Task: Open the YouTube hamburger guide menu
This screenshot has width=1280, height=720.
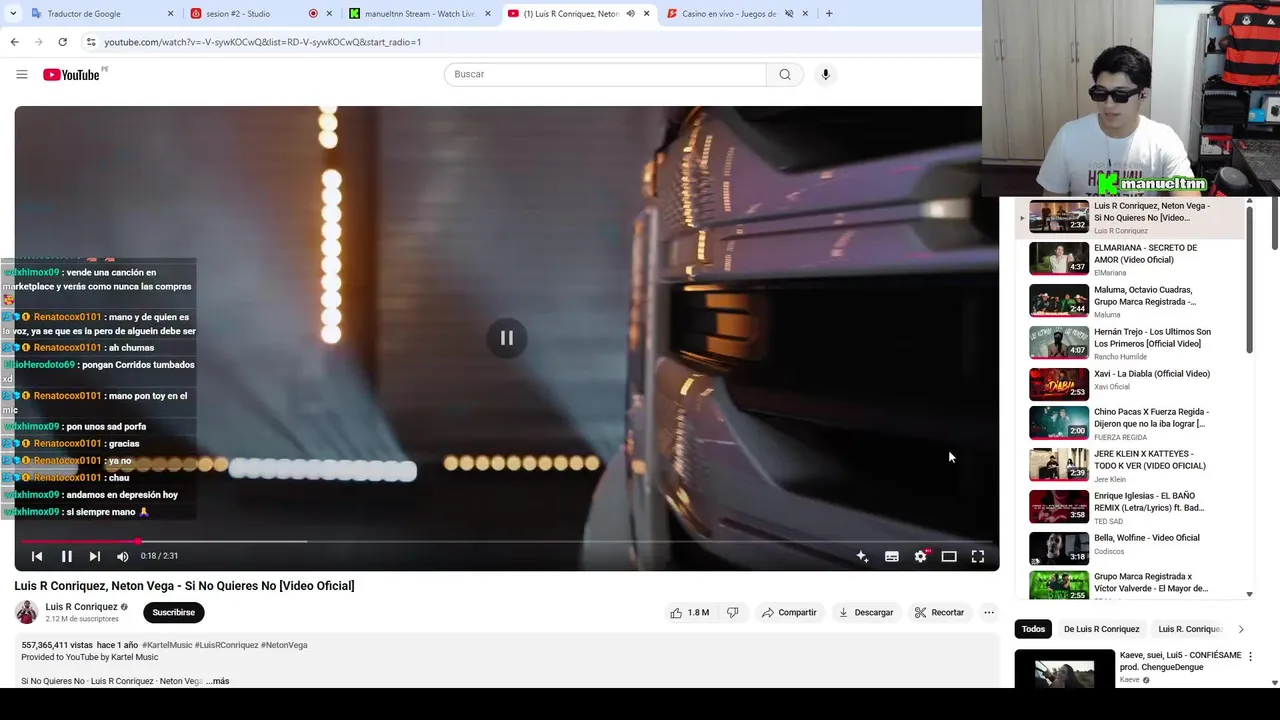Action: click(x=21, y=74)
